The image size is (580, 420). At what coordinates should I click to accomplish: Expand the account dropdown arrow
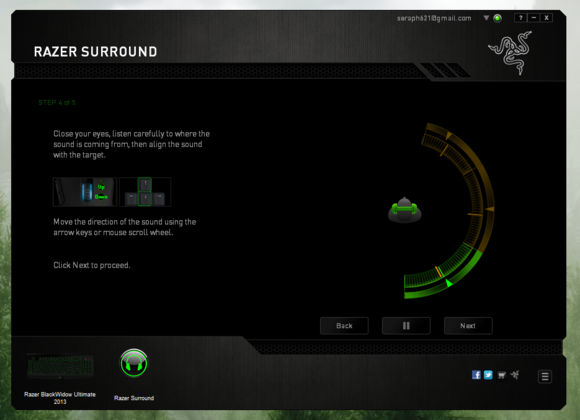click(x=486, y=18)
